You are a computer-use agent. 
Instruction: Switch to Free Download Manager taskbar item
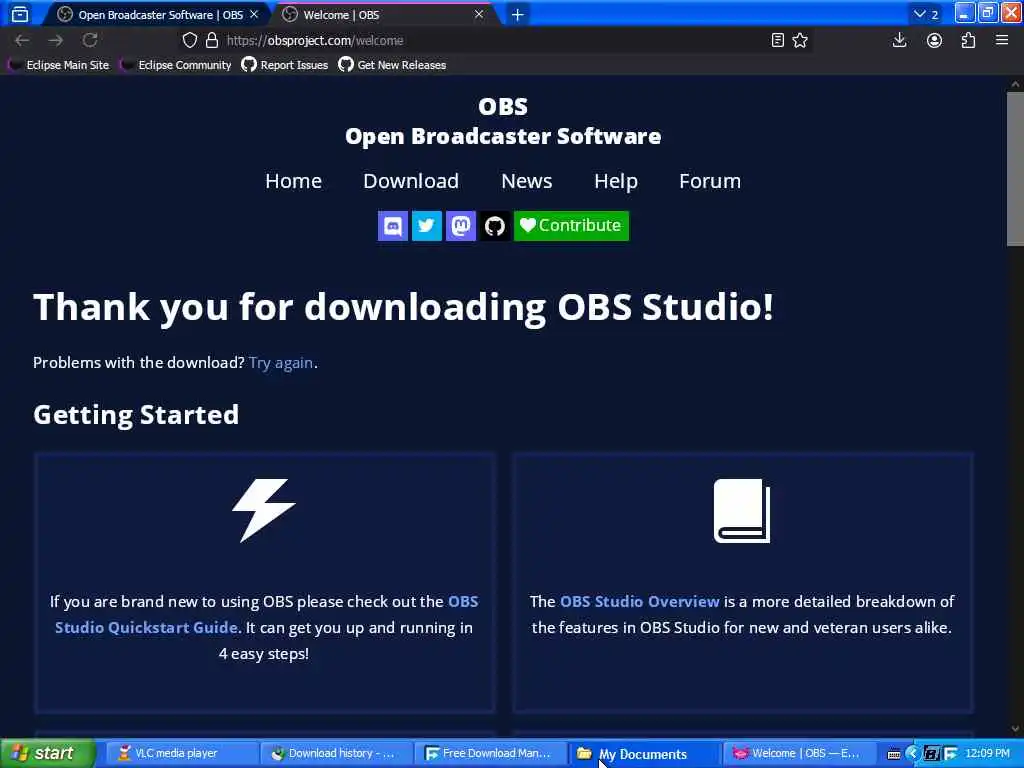(x=490, y=753)
